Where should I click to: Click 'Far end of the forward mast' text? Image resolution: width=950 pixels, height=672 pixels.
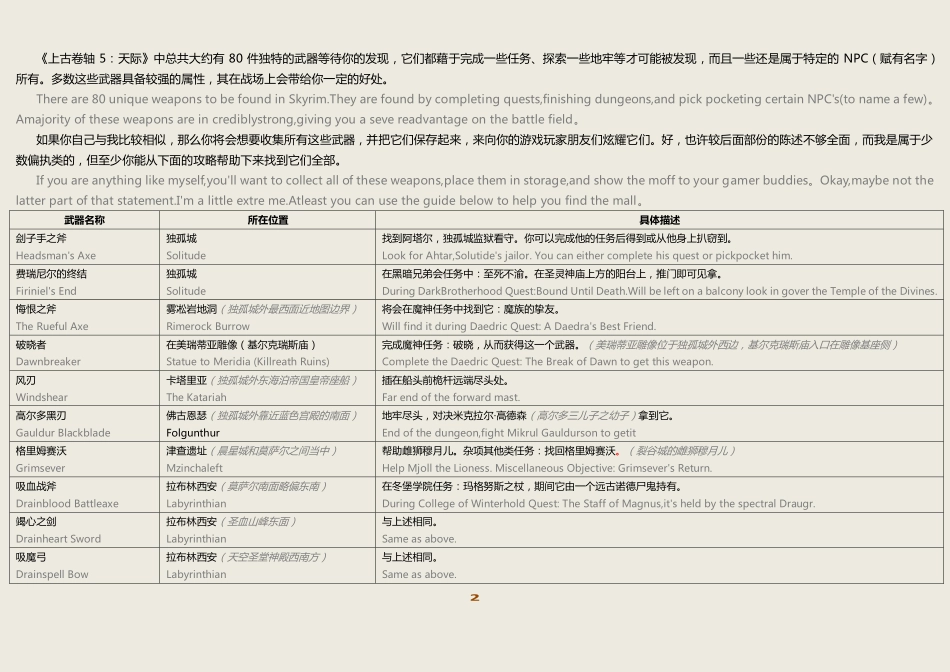click(451, 398)
